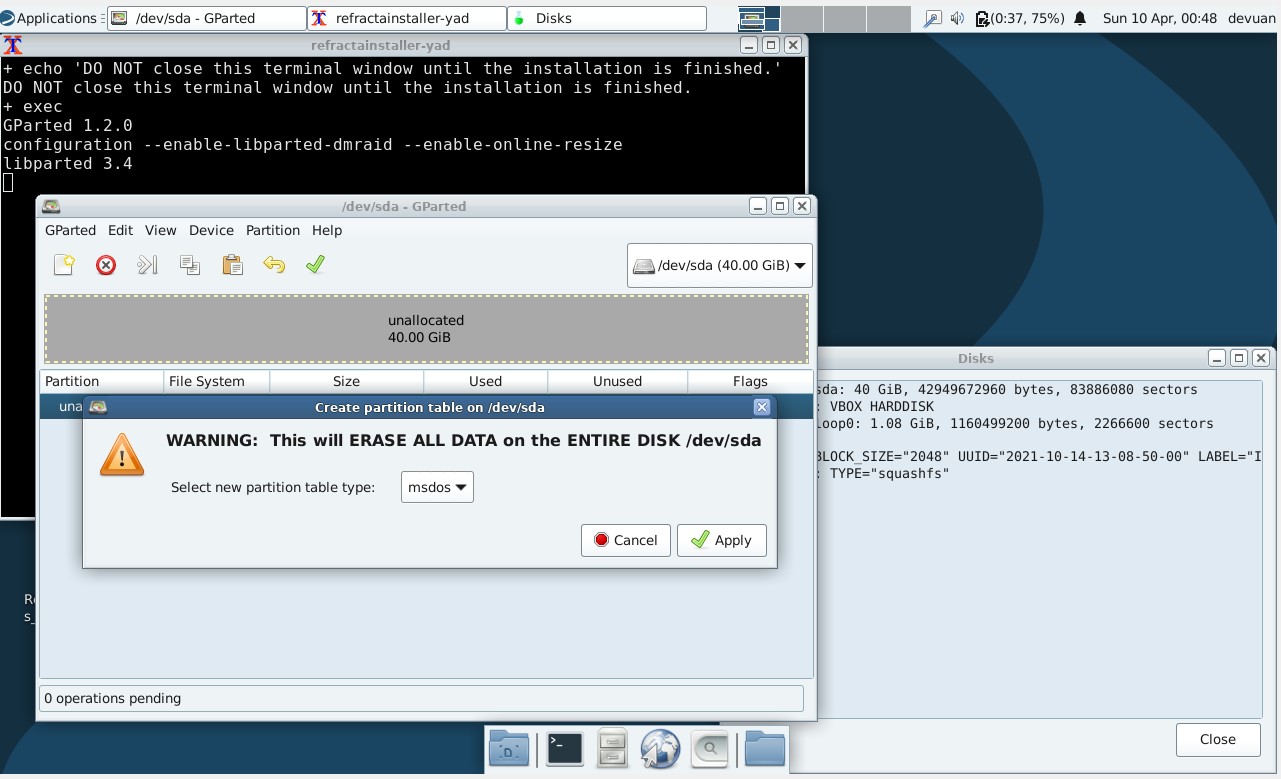Switch to Disks taskbar window button

click(x=606, y=18)
